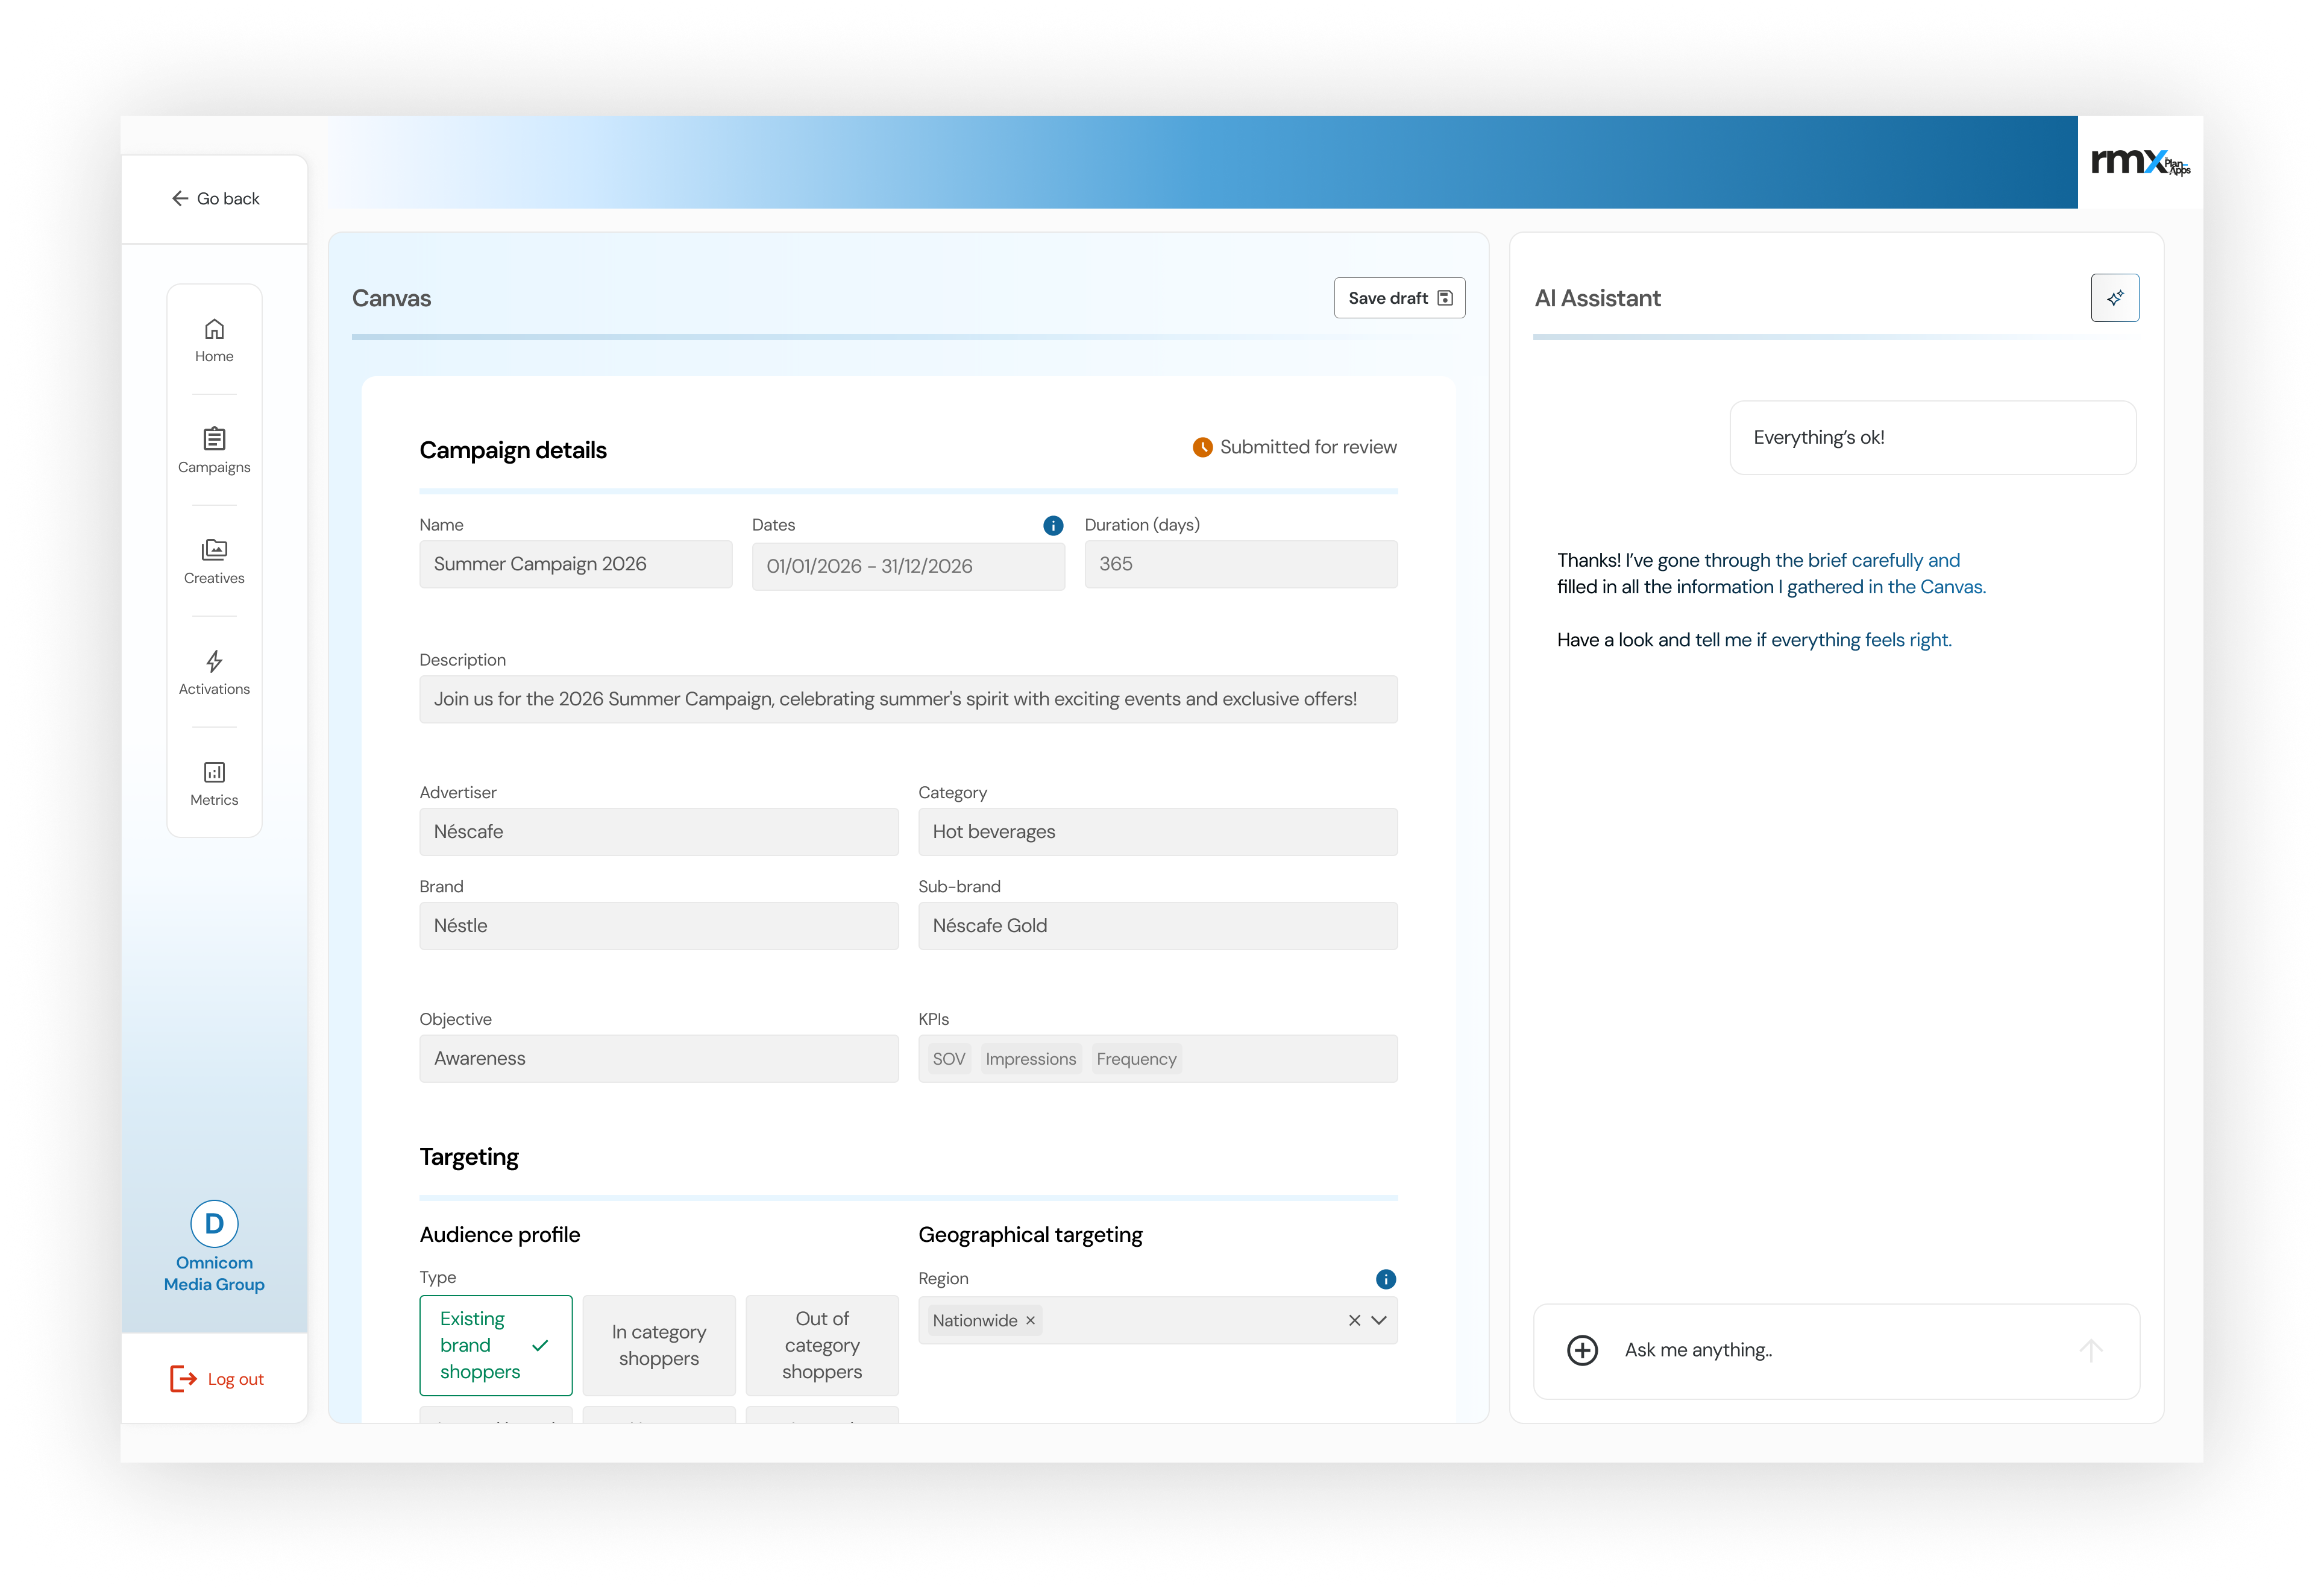This screenshot has height=1588, width=2324.
Task: Click the SOV KPI tag
Action: (x=948, y=1060)
